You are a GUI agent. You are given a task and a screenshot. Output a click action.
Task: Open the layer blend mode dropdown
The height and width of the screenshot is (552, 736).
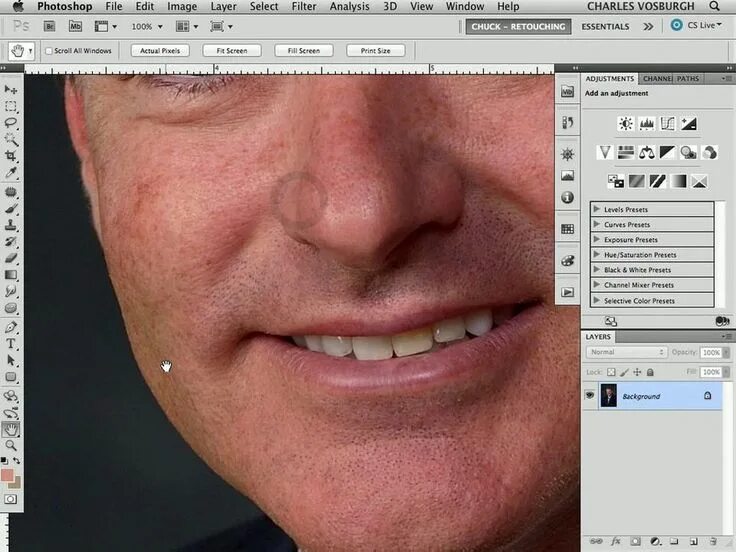coord(626,352)
